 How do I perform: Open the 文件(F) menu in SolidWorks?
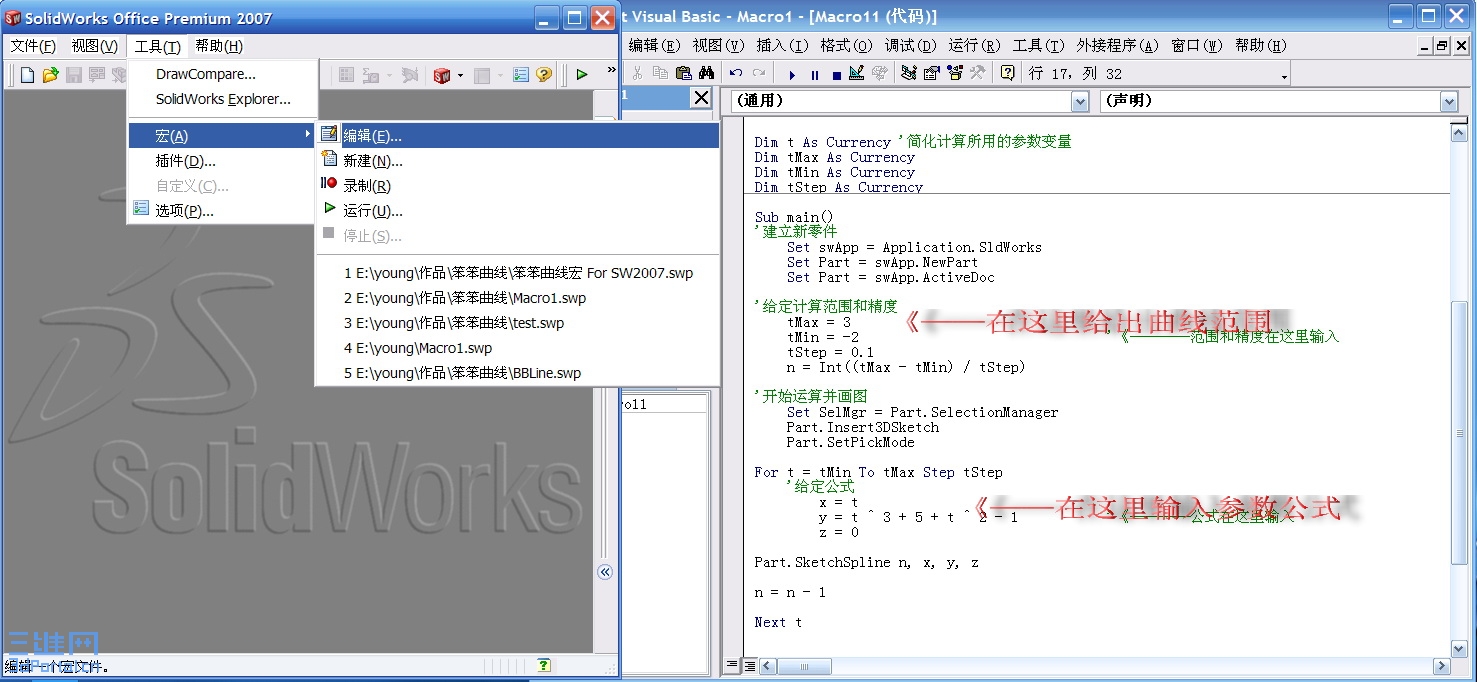[33, 46]
